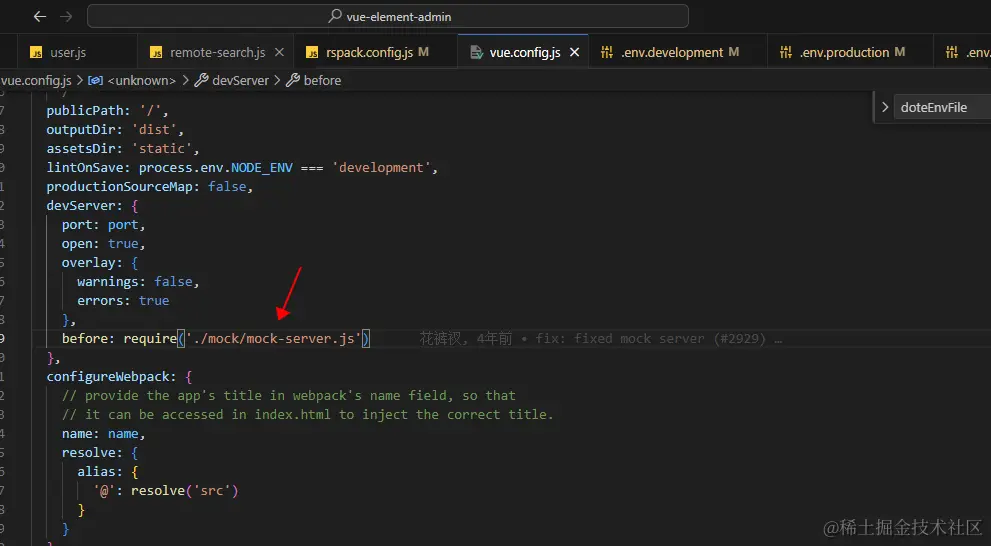Screen dimensions: 991x546
Task: Click the JS icon on remote-search.js tab
Action: (x=156, y=53)
